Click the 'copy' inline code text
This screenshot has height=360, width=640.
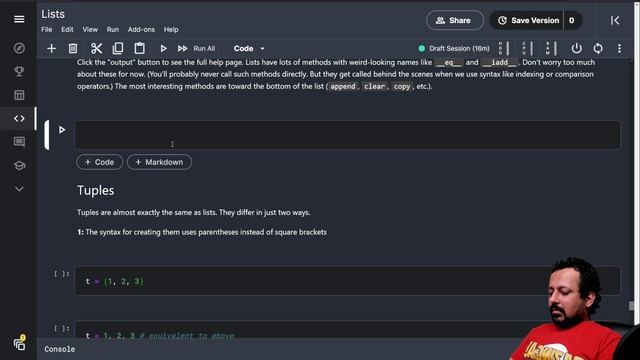coord(402,87)
